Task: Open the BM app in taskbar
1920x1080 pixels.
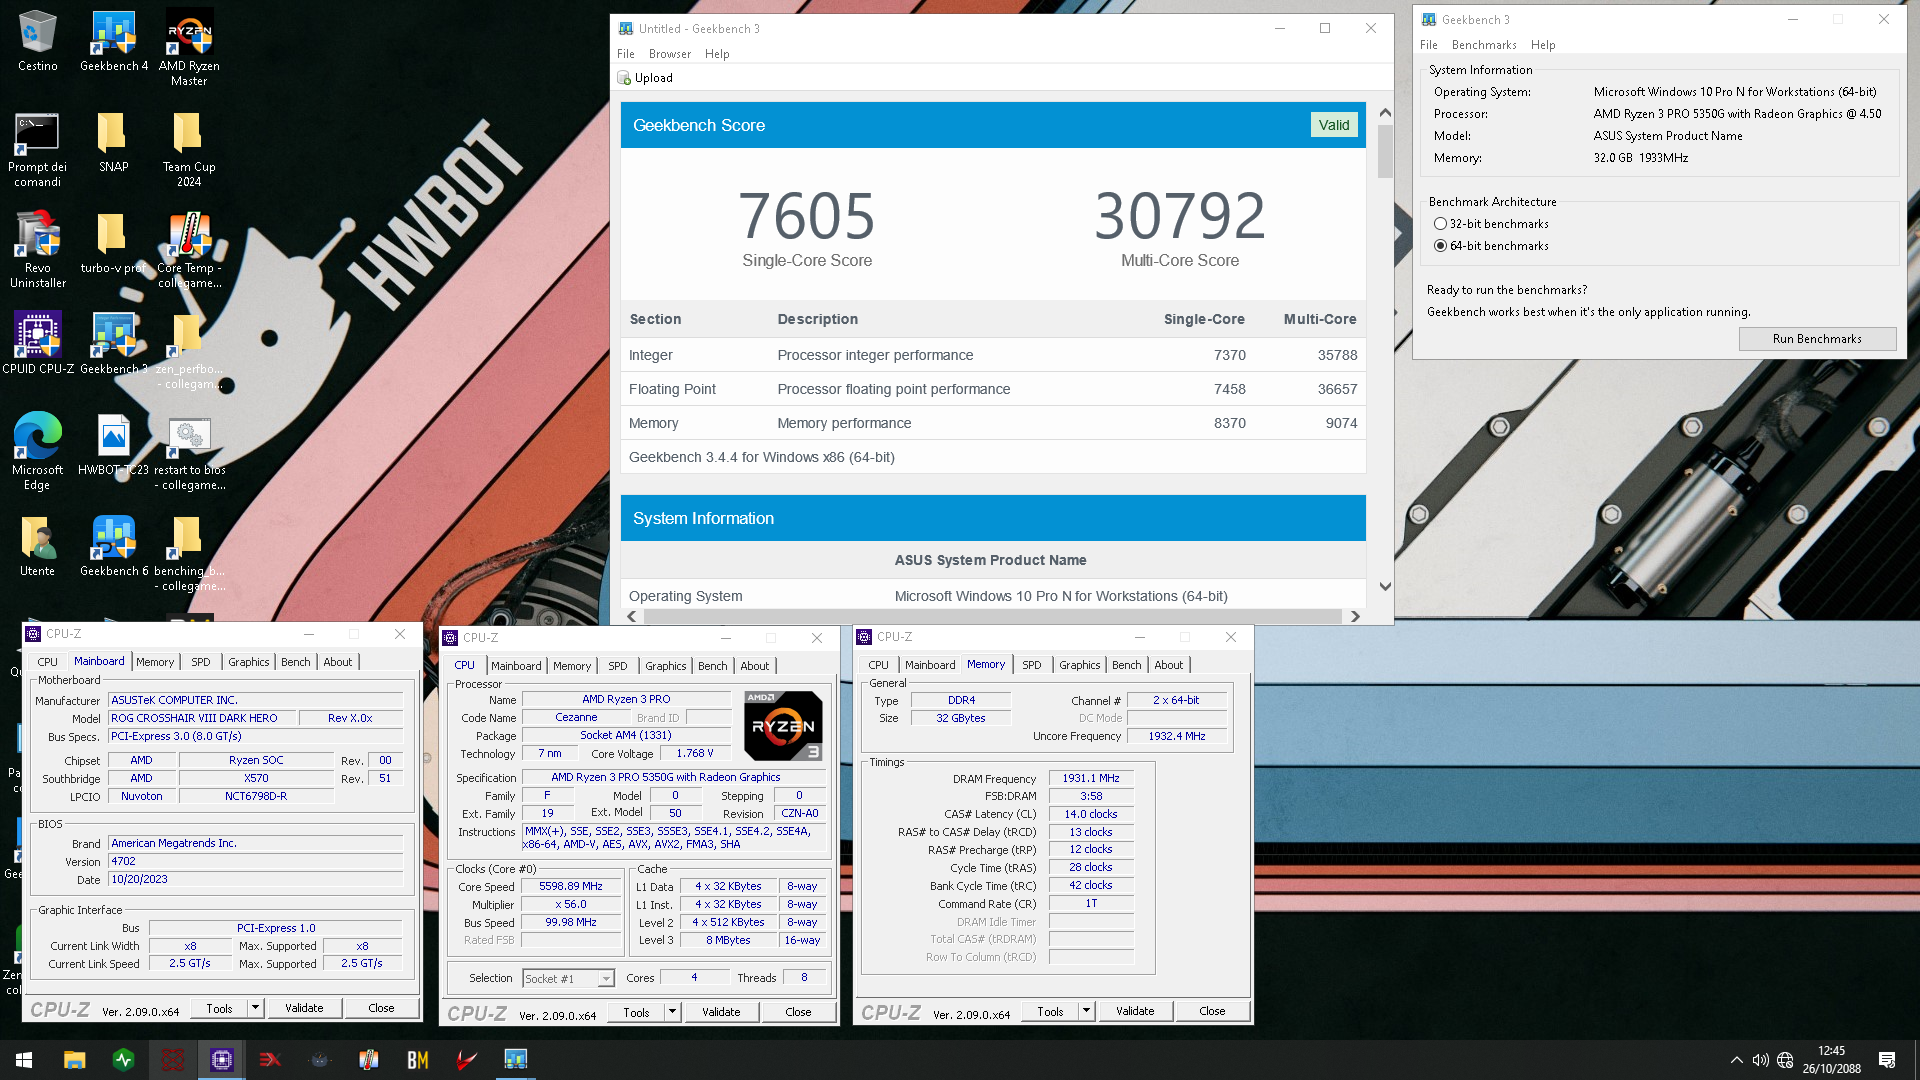Action: (x=417, y=1060)
